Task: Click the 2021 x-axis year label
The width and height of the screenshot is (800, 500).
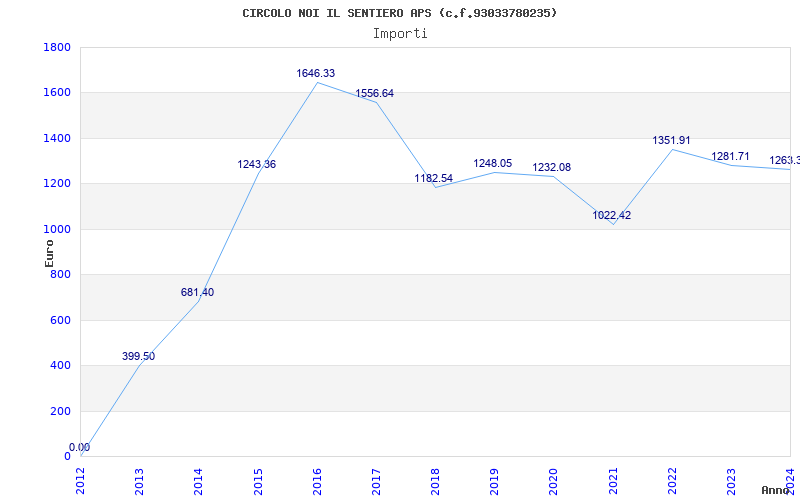Action: 613,480
